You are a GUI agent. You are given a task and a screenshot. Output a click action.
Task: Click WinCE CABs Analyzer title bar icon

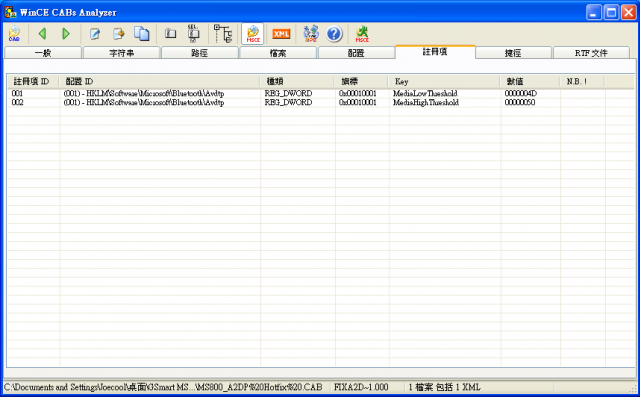pyautogui.click(x=10, y=12)
